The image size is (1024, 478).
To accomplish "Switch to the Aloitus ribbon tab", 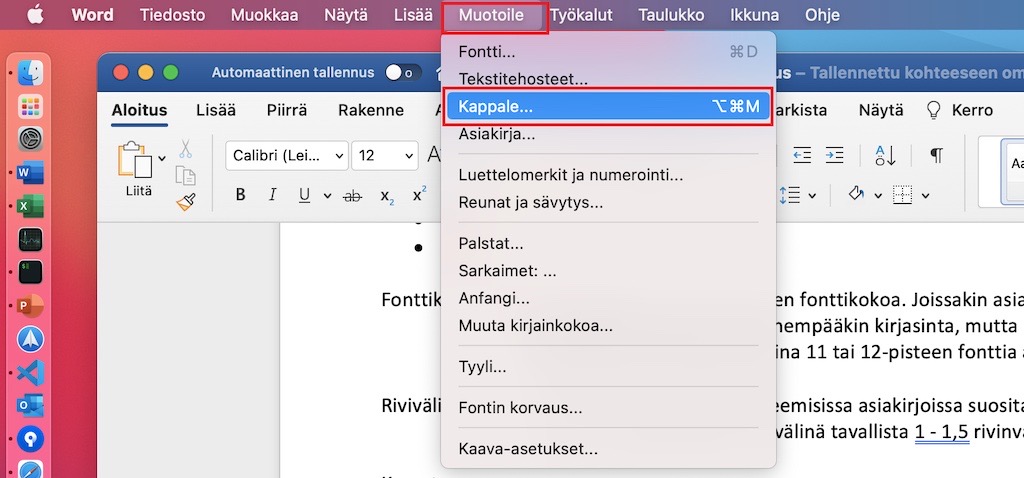I will coord(139,110).
